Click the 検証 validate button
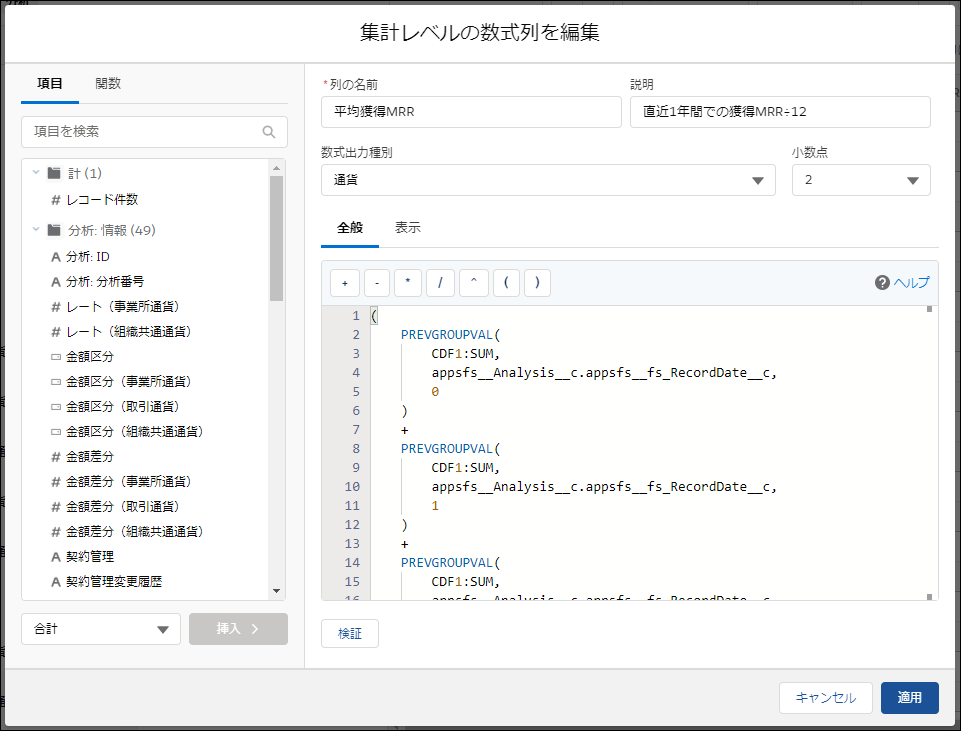The height and width of the screenshot is (731, 961). point(349,634)
